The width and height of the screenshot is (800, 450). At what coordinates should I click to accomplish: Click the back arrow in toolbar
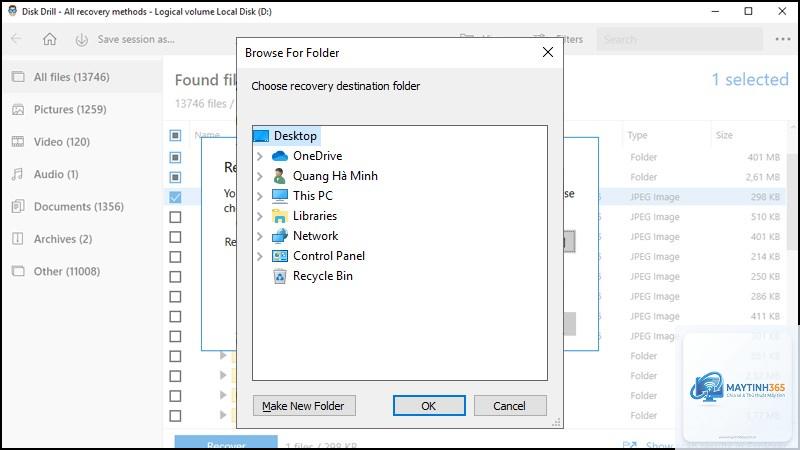tap(16, 39)
